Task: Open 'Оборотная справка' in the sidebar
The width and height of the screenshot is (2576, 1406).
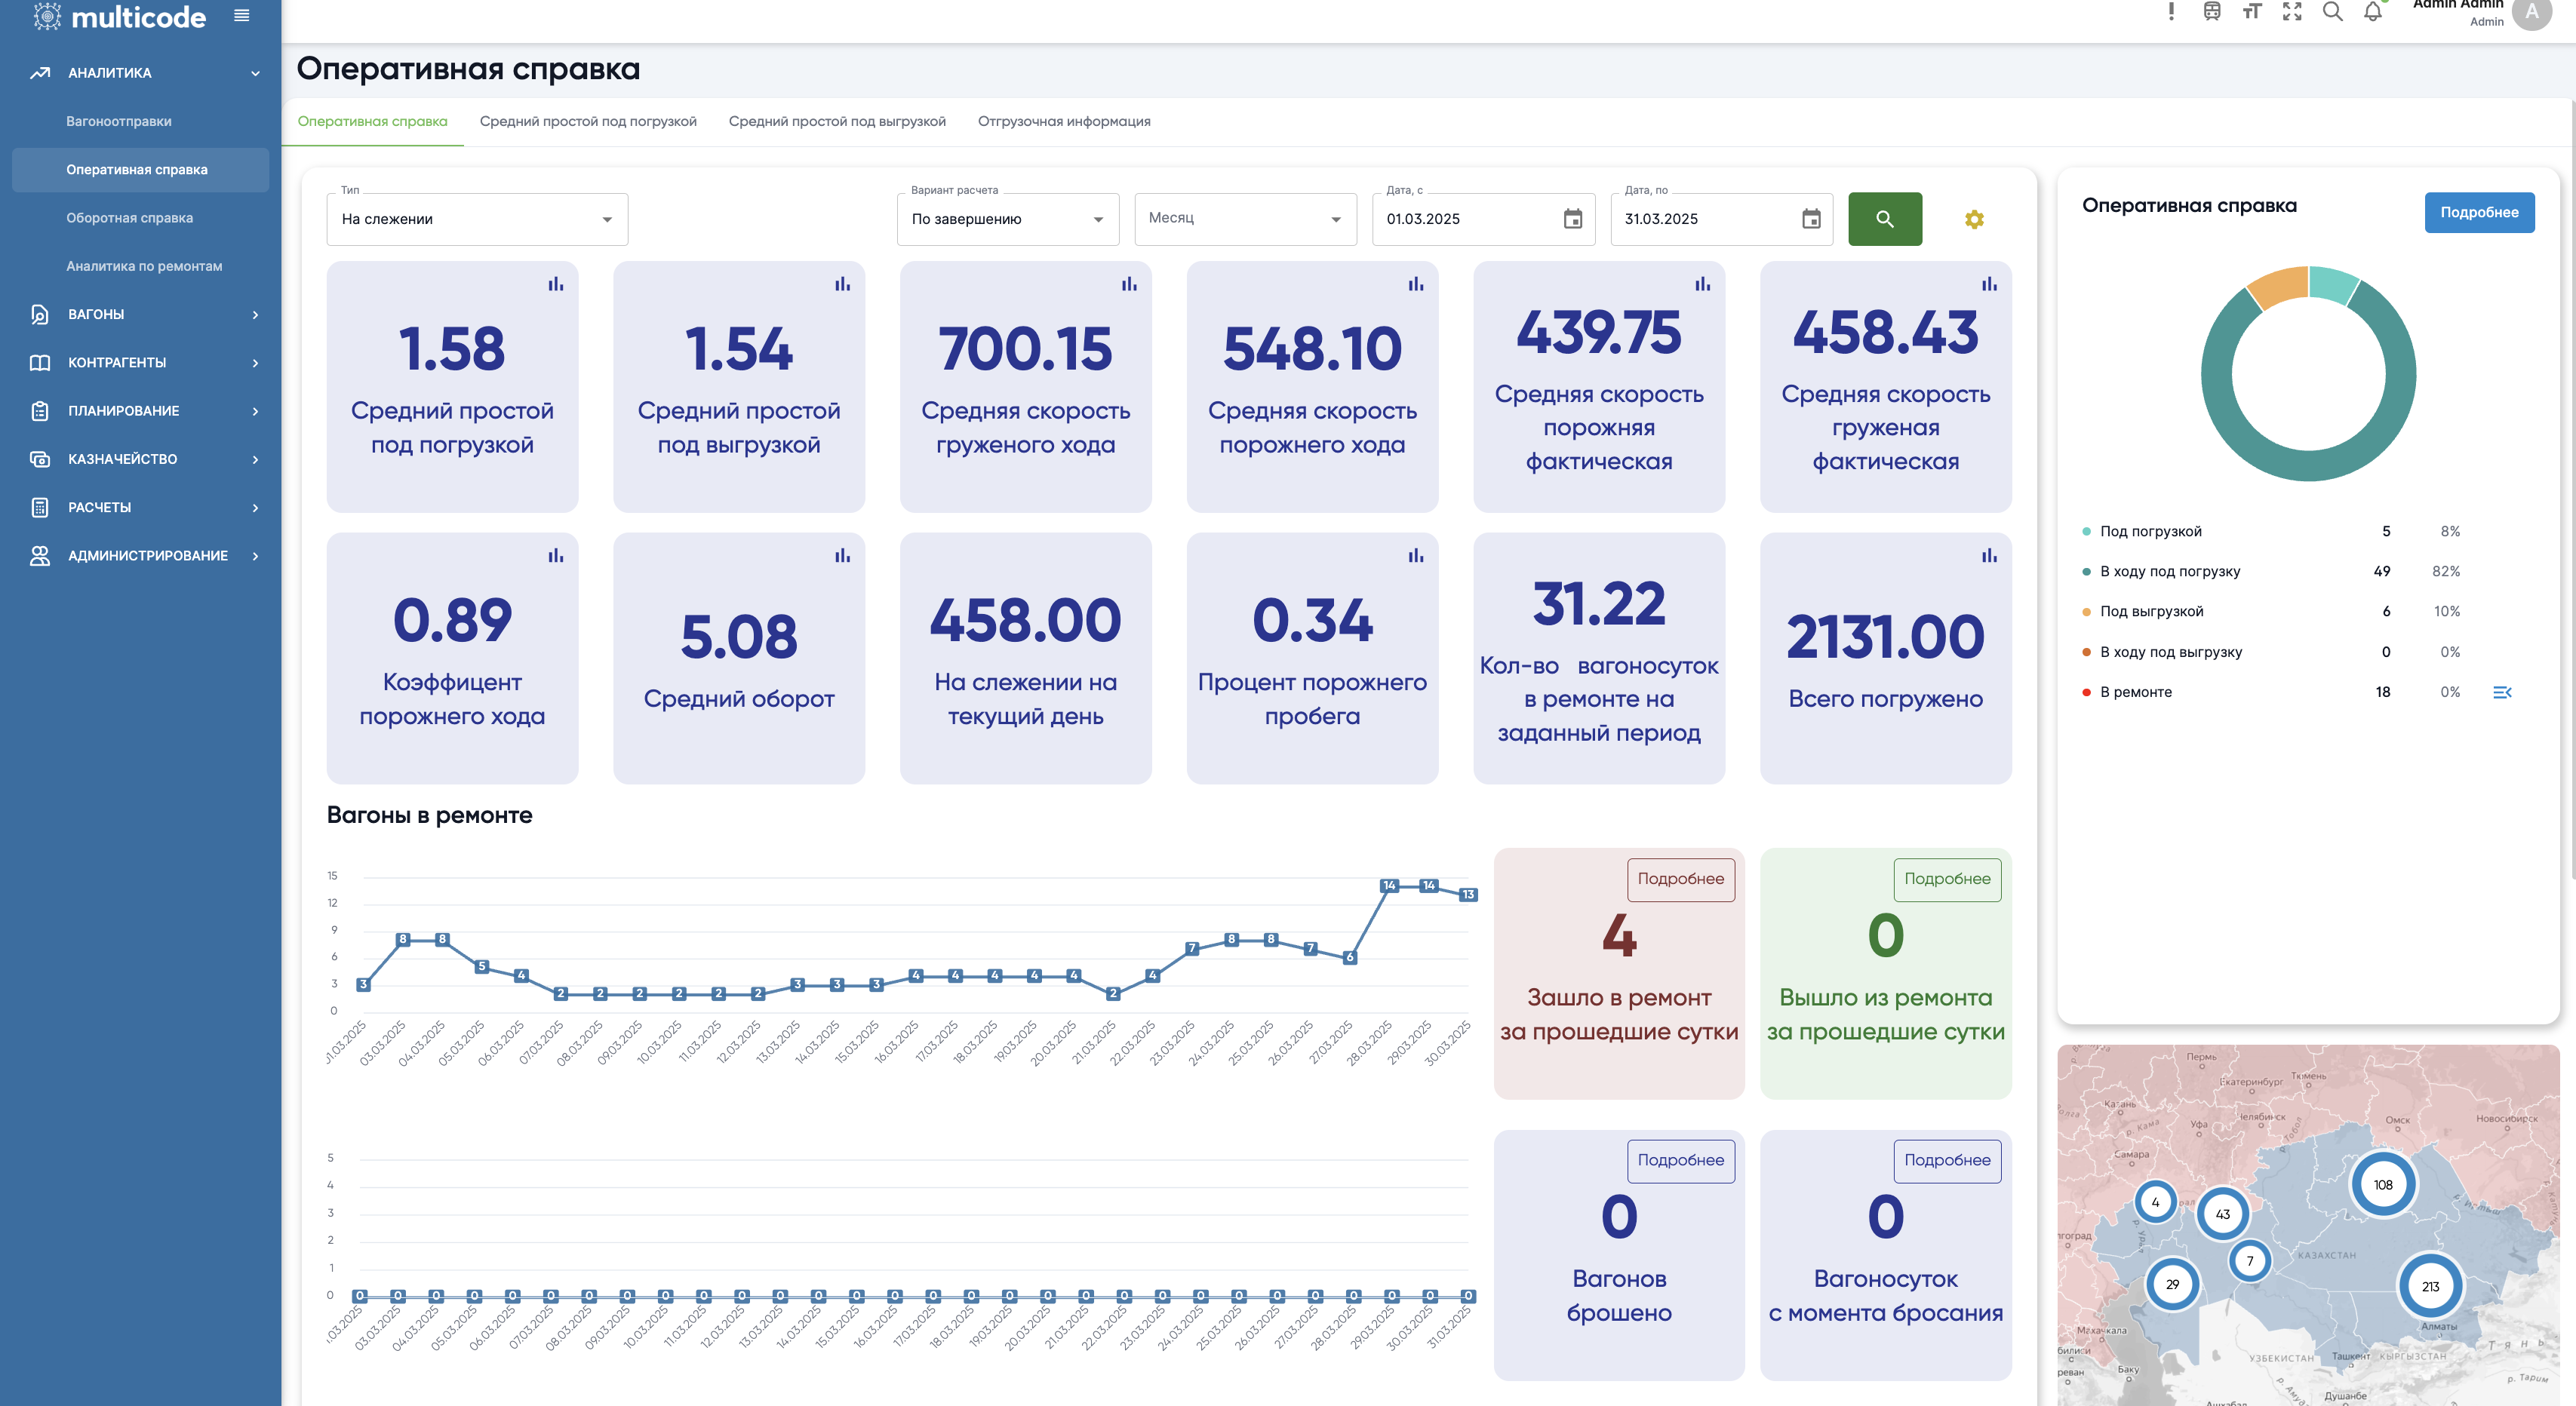Action: click(x=129, y=218)
